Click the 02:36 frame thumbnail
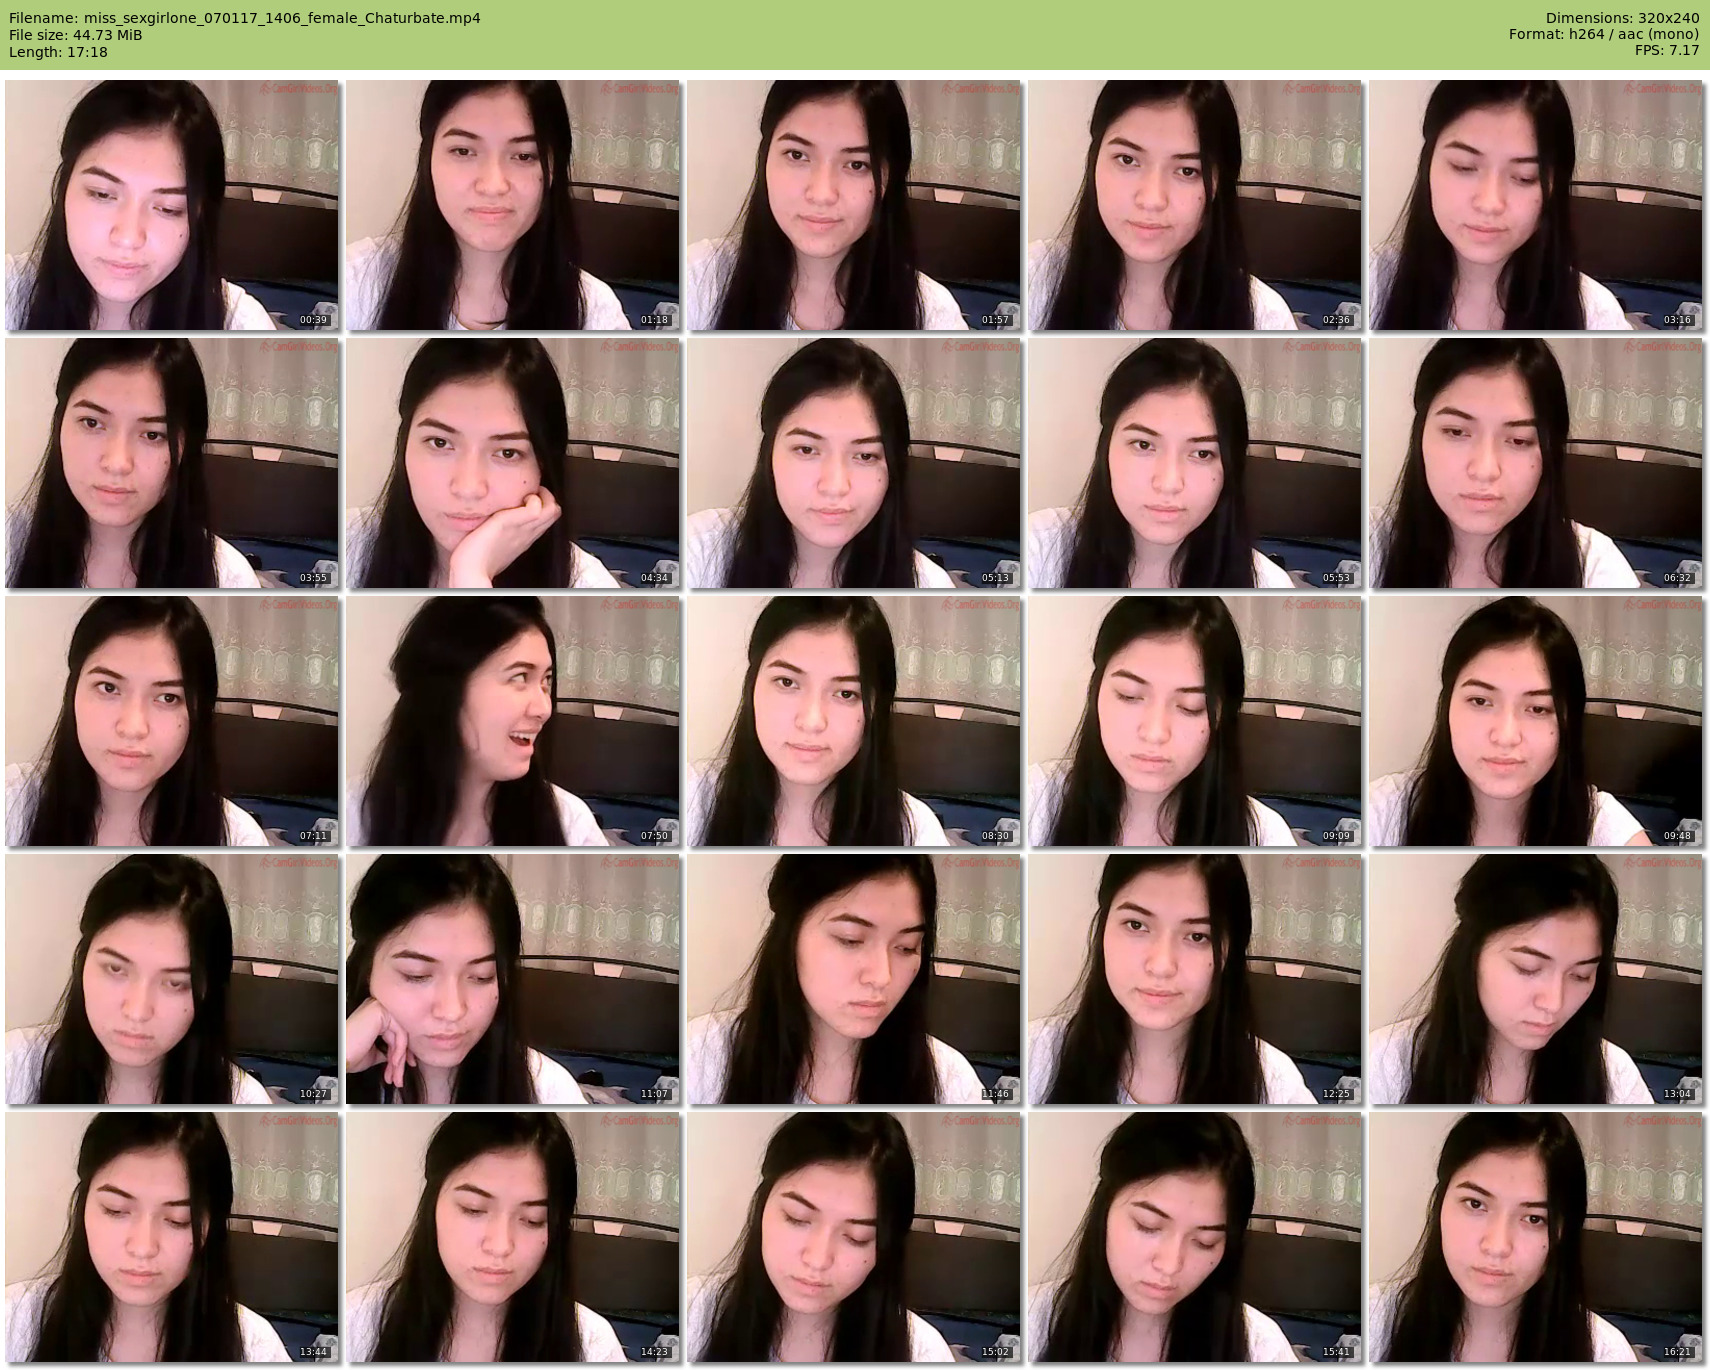 tap(1194, 205)
